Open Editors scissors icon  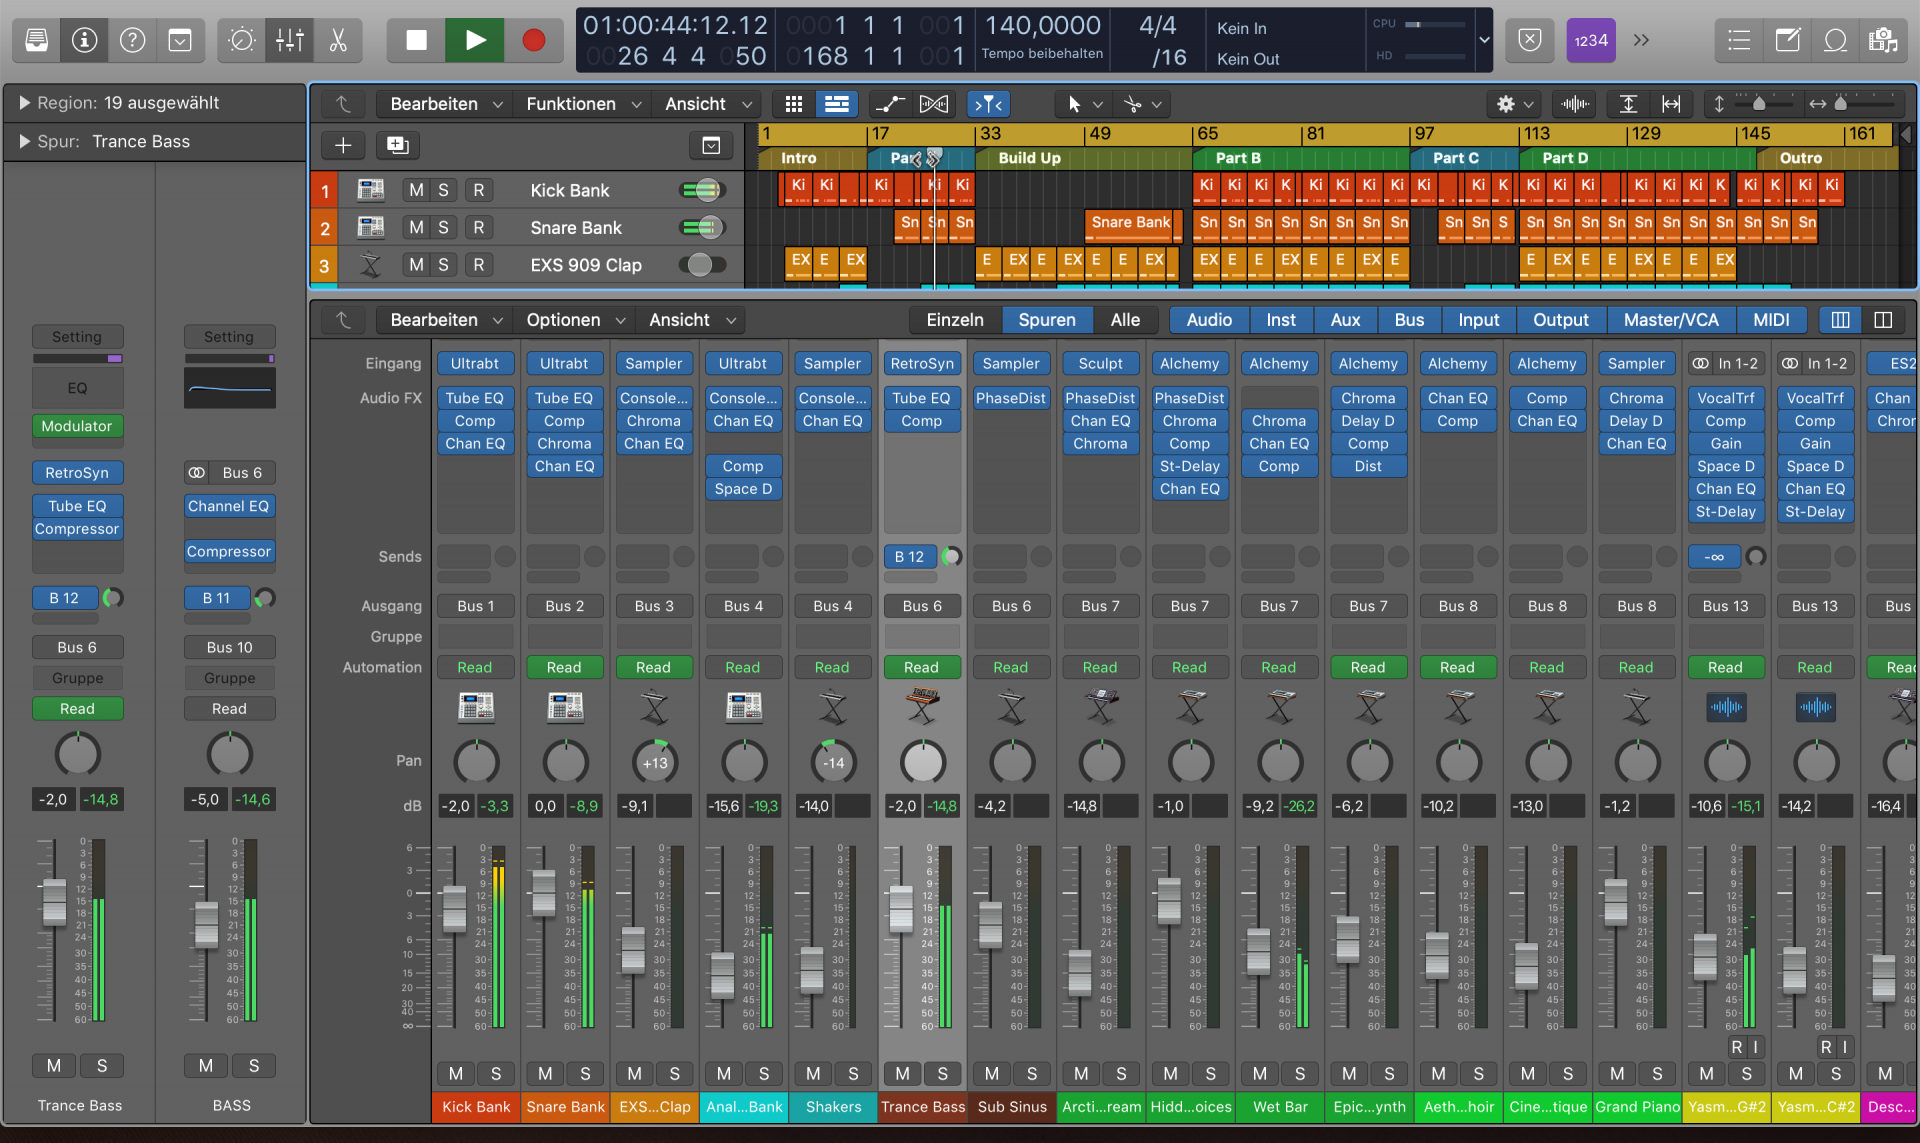click(x=337, y=40)
